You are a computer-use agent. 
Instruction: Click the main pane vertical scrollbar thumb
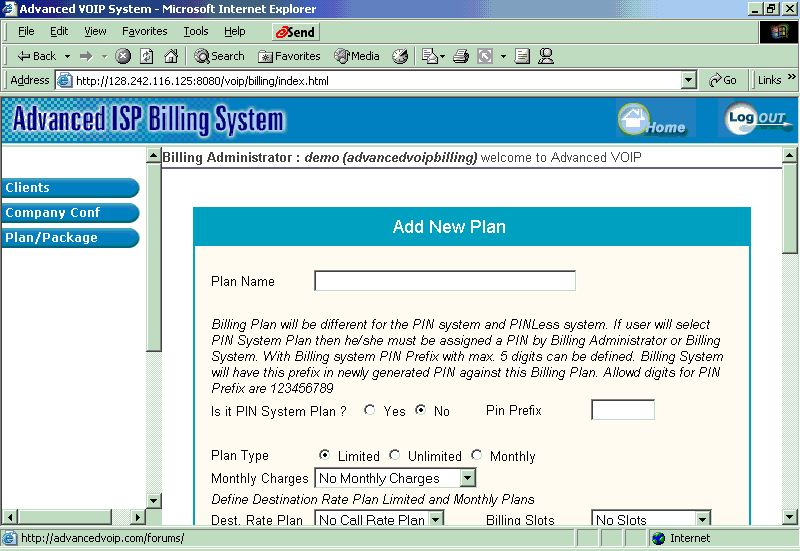(790, 208)
